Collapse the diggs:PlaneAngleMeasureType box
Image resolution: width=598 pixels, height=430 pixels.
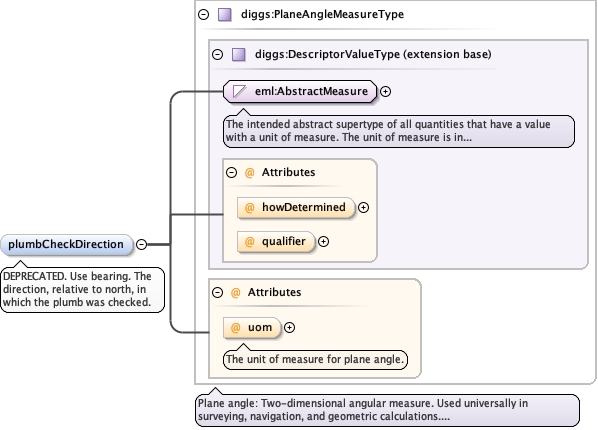(204, 14)
